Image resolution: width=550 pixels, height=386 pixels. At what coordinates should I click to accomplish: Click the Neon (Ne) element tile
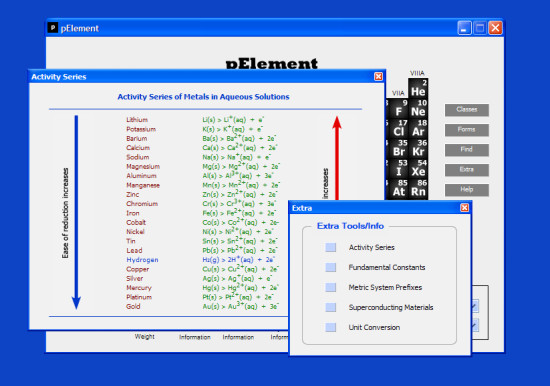418,108
